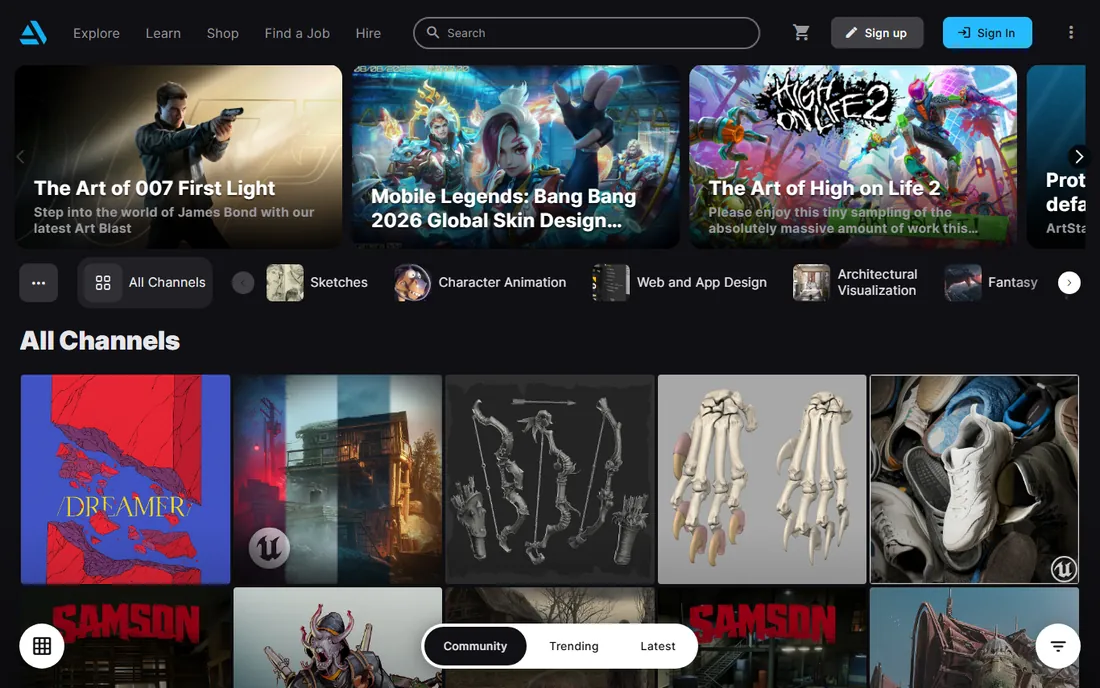Open the filter options button
Screen dimensions: 1100x688
pos(1058,646)
